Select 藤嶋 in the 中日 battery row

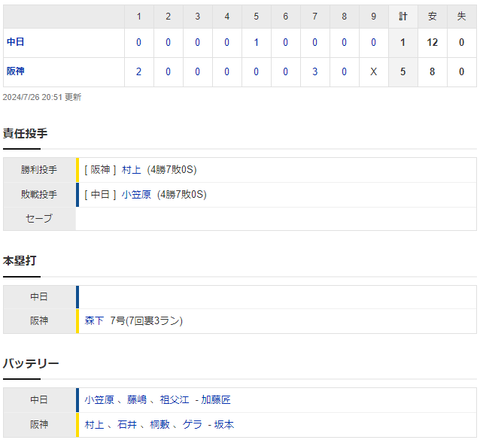click(x=137, y=400)
